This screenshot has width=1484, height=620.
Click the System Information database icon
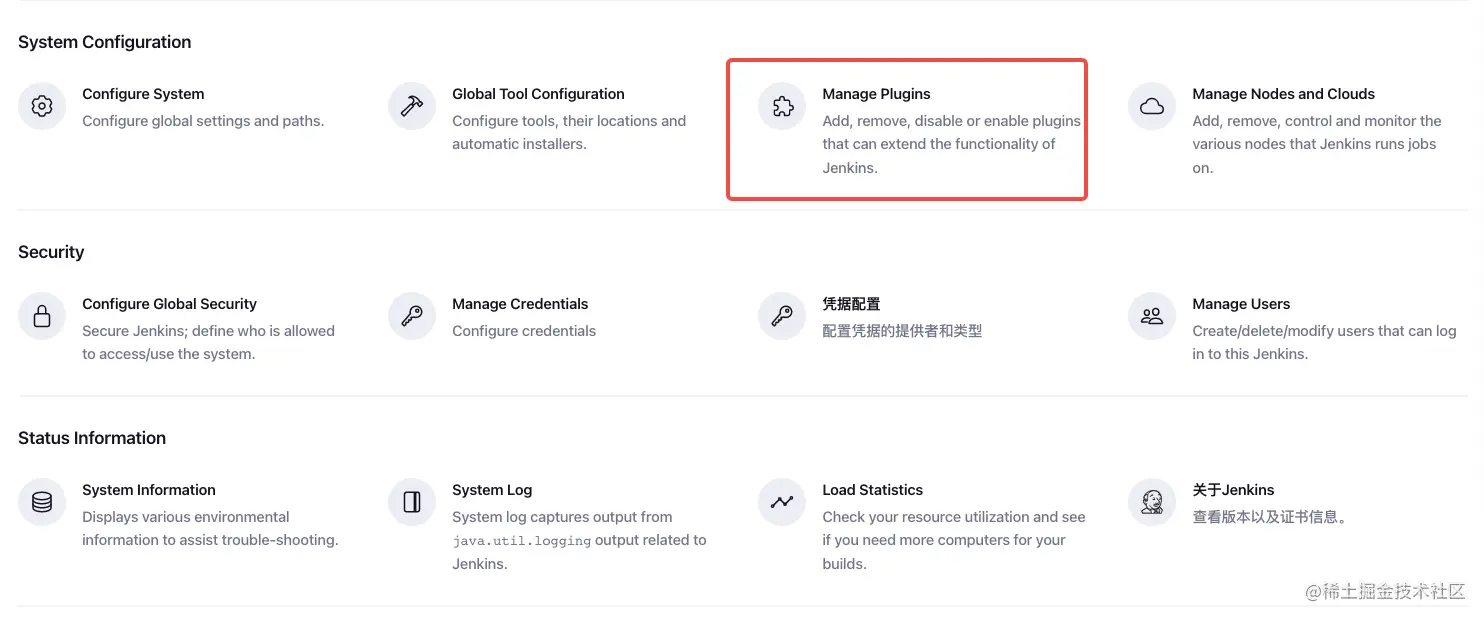42,502
